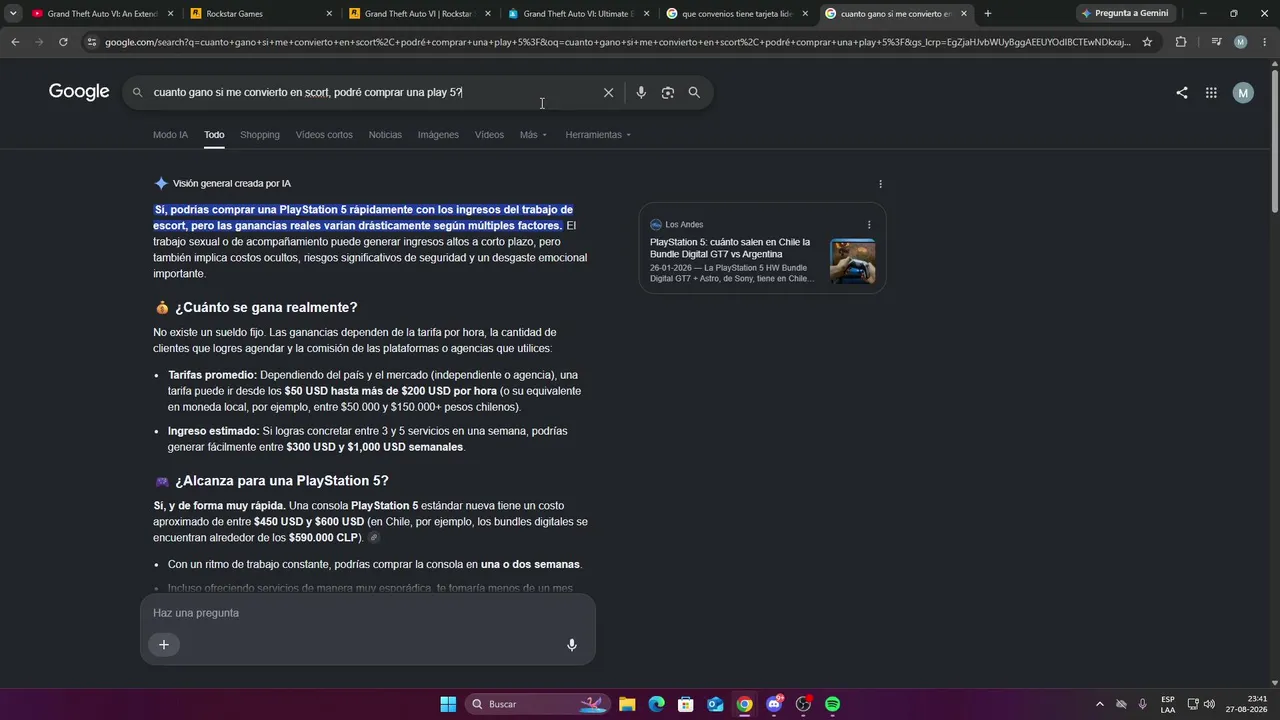The width and height of the screenshot is (1280, 720).
Task: Switch to the Imágenes tab
Action: (x=438, y=135)
